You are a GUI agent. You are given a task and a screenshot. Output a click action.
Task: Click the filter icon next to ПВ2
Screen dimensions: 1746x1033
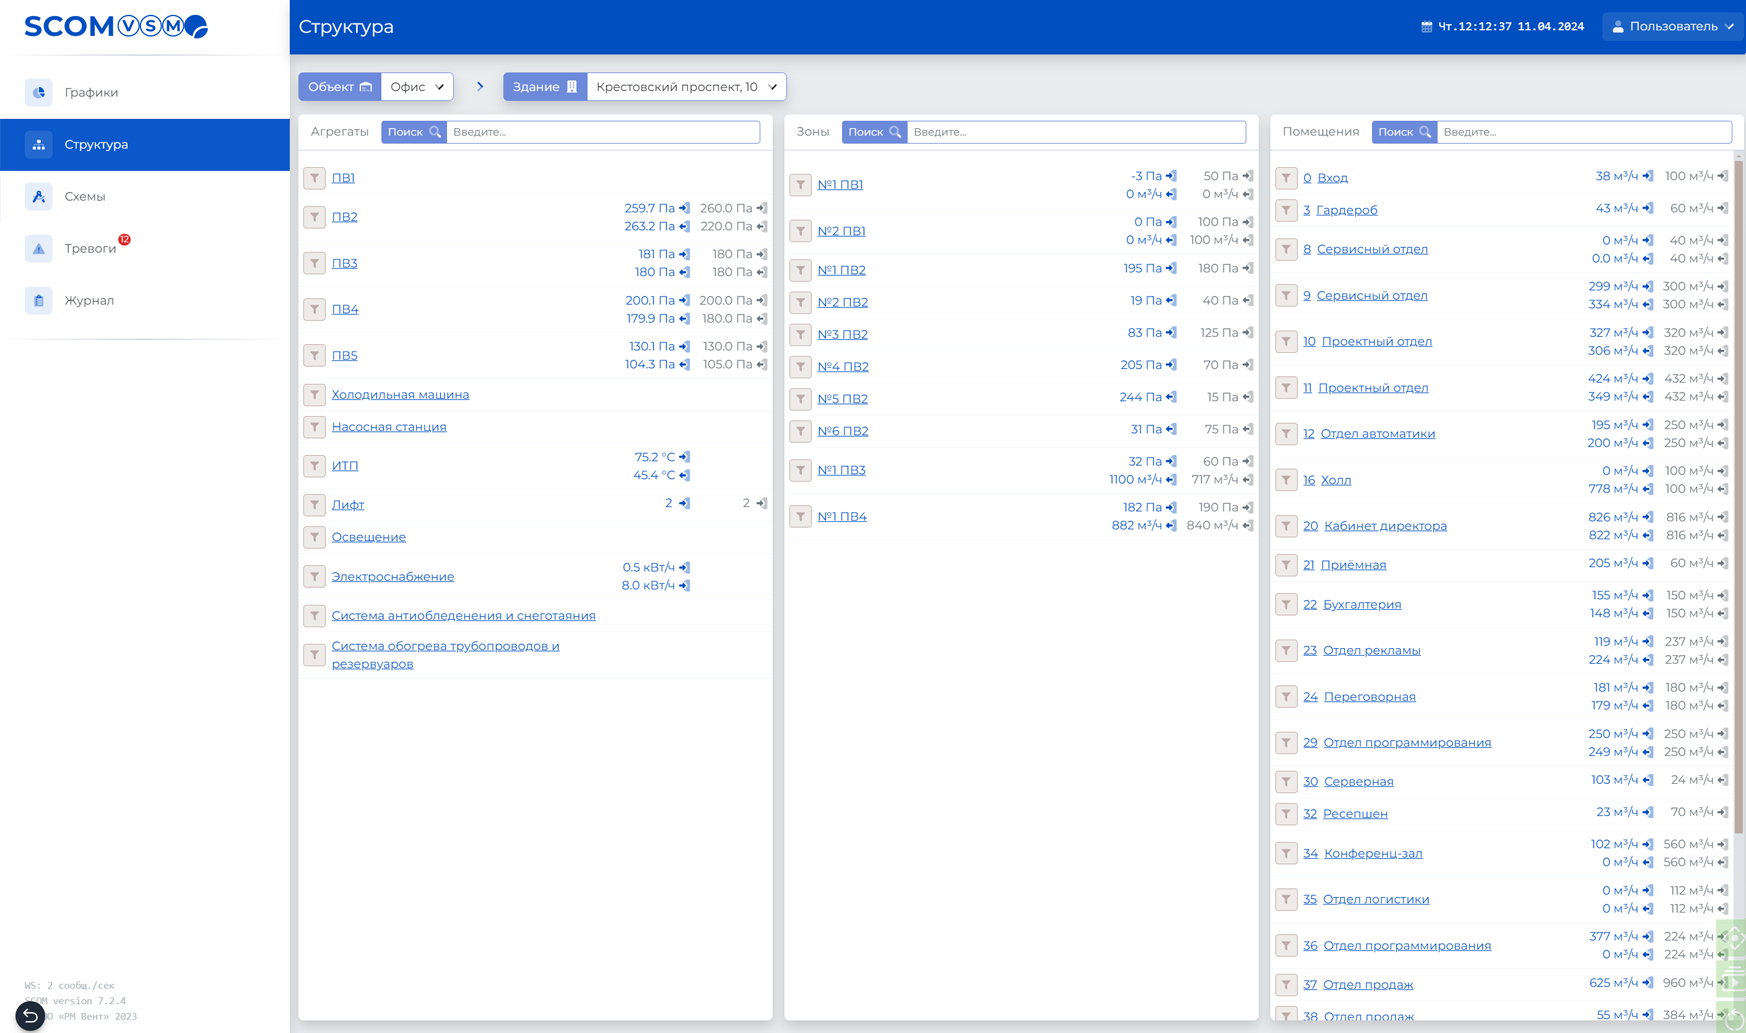click(314, 217)
